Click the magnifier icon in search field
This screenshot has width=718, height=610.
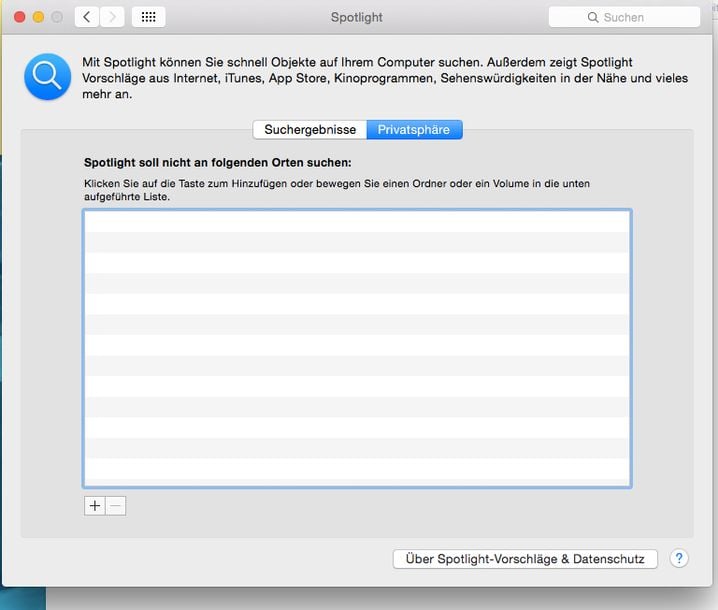[x=593, y=17]
